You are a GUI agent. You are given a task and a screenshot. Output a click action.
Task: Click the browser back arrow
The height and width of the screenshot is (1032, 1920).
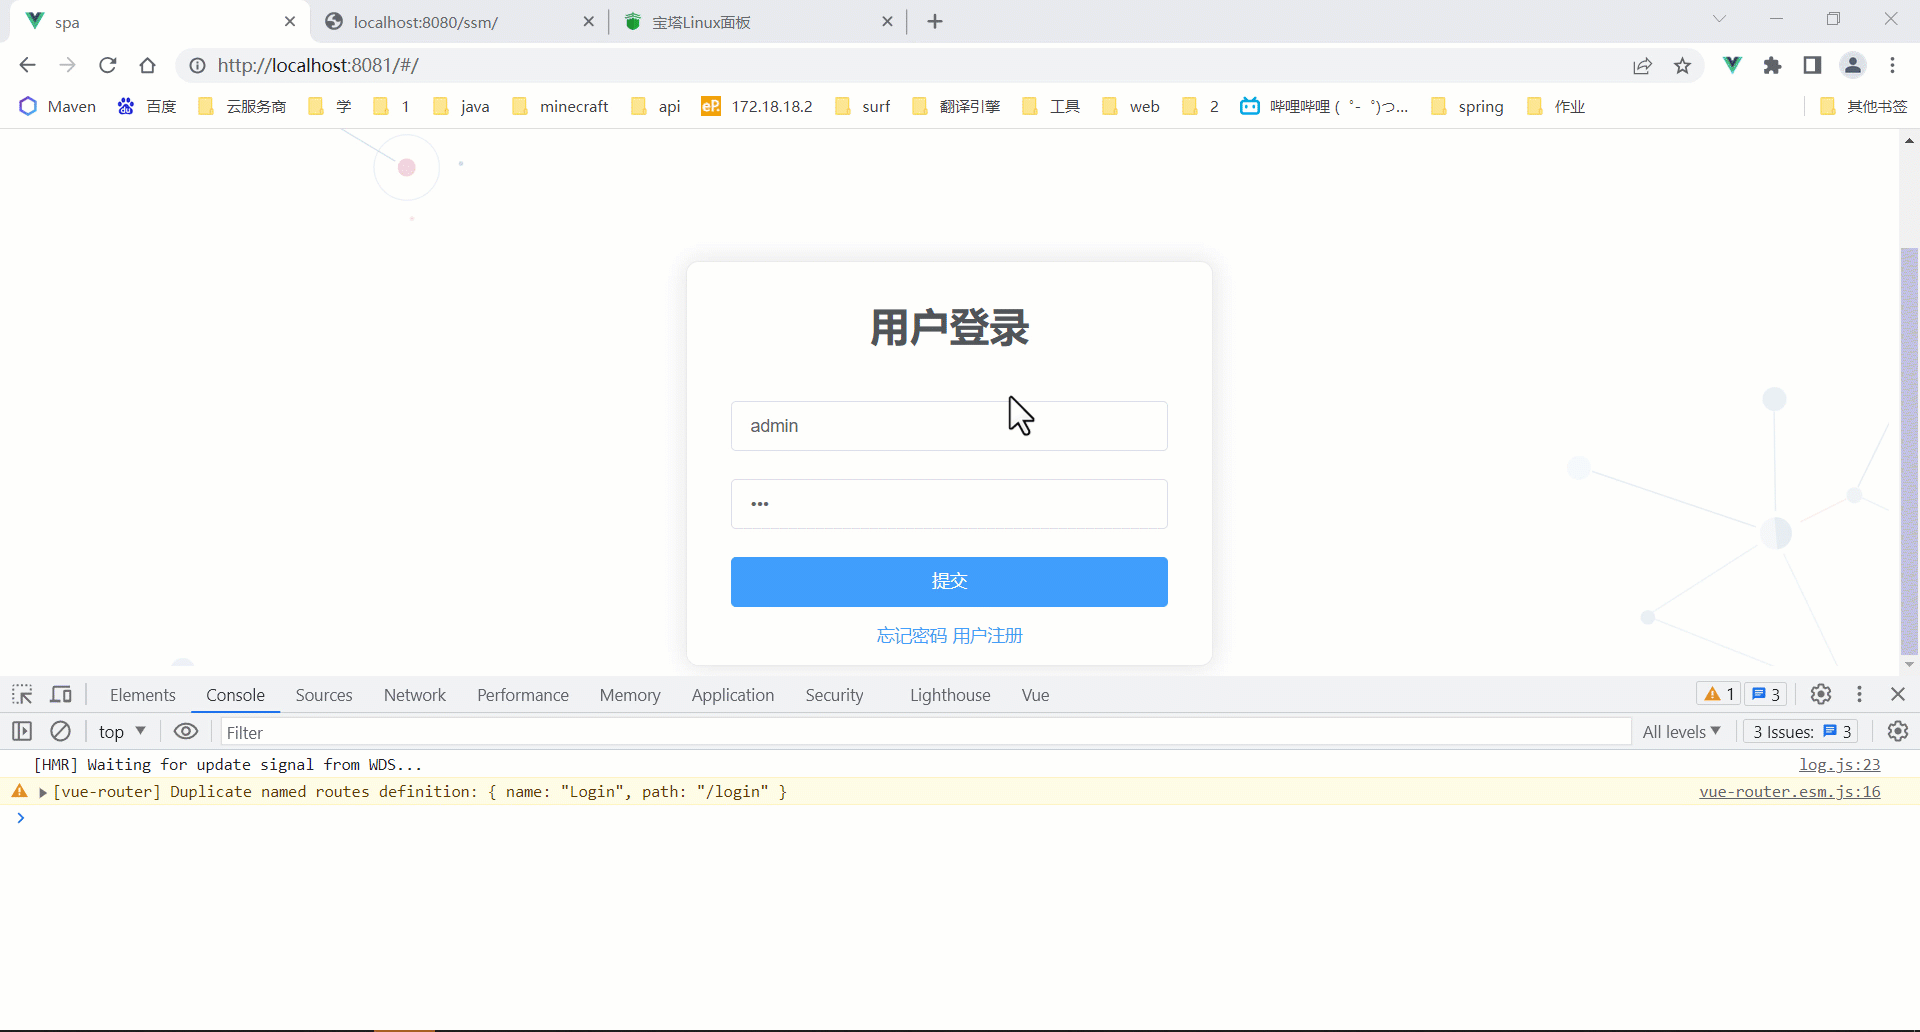(27, 65)
